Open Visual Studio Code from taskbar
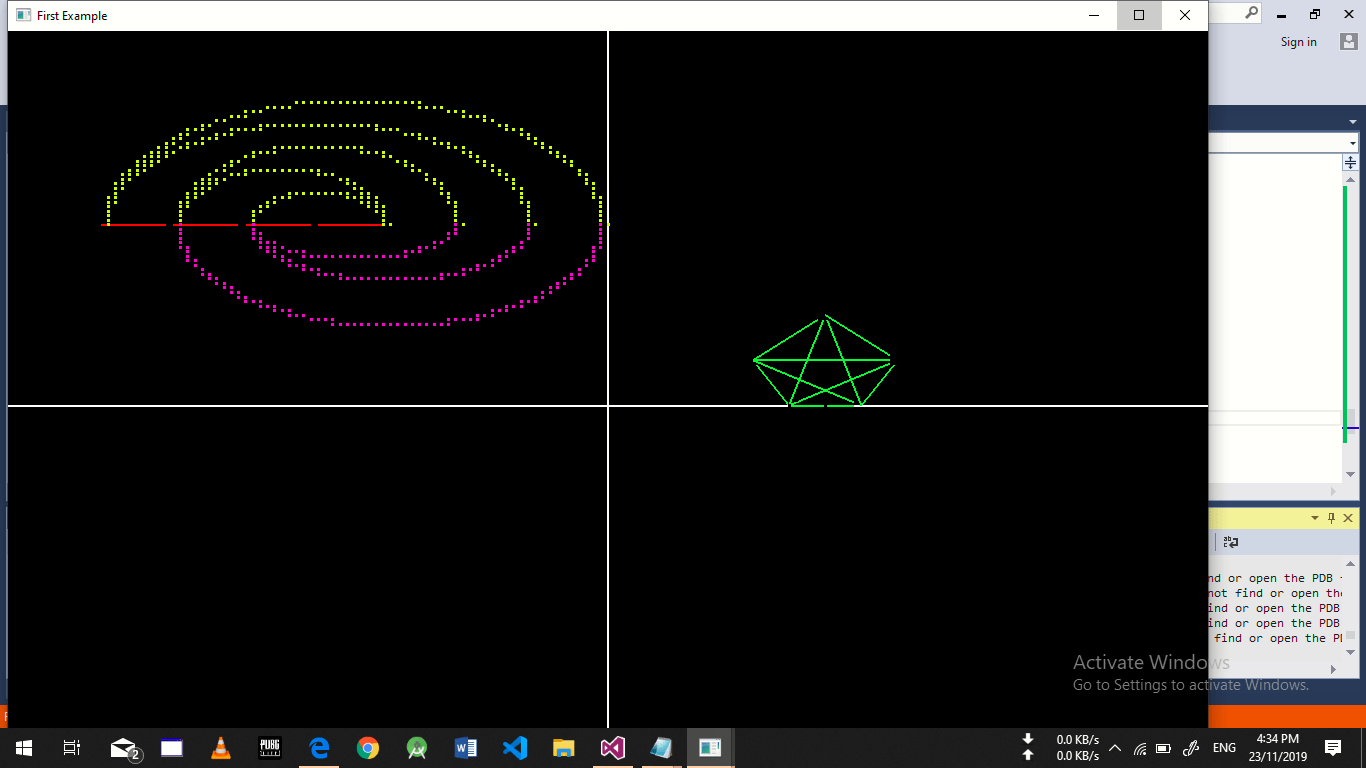1366x768 pixels. [515, 748]
